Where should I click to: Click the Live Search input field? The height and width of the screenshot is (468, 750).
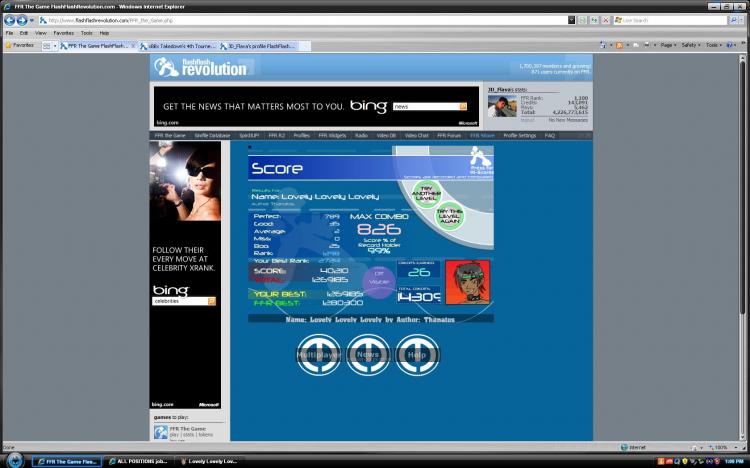coord(673,20)
